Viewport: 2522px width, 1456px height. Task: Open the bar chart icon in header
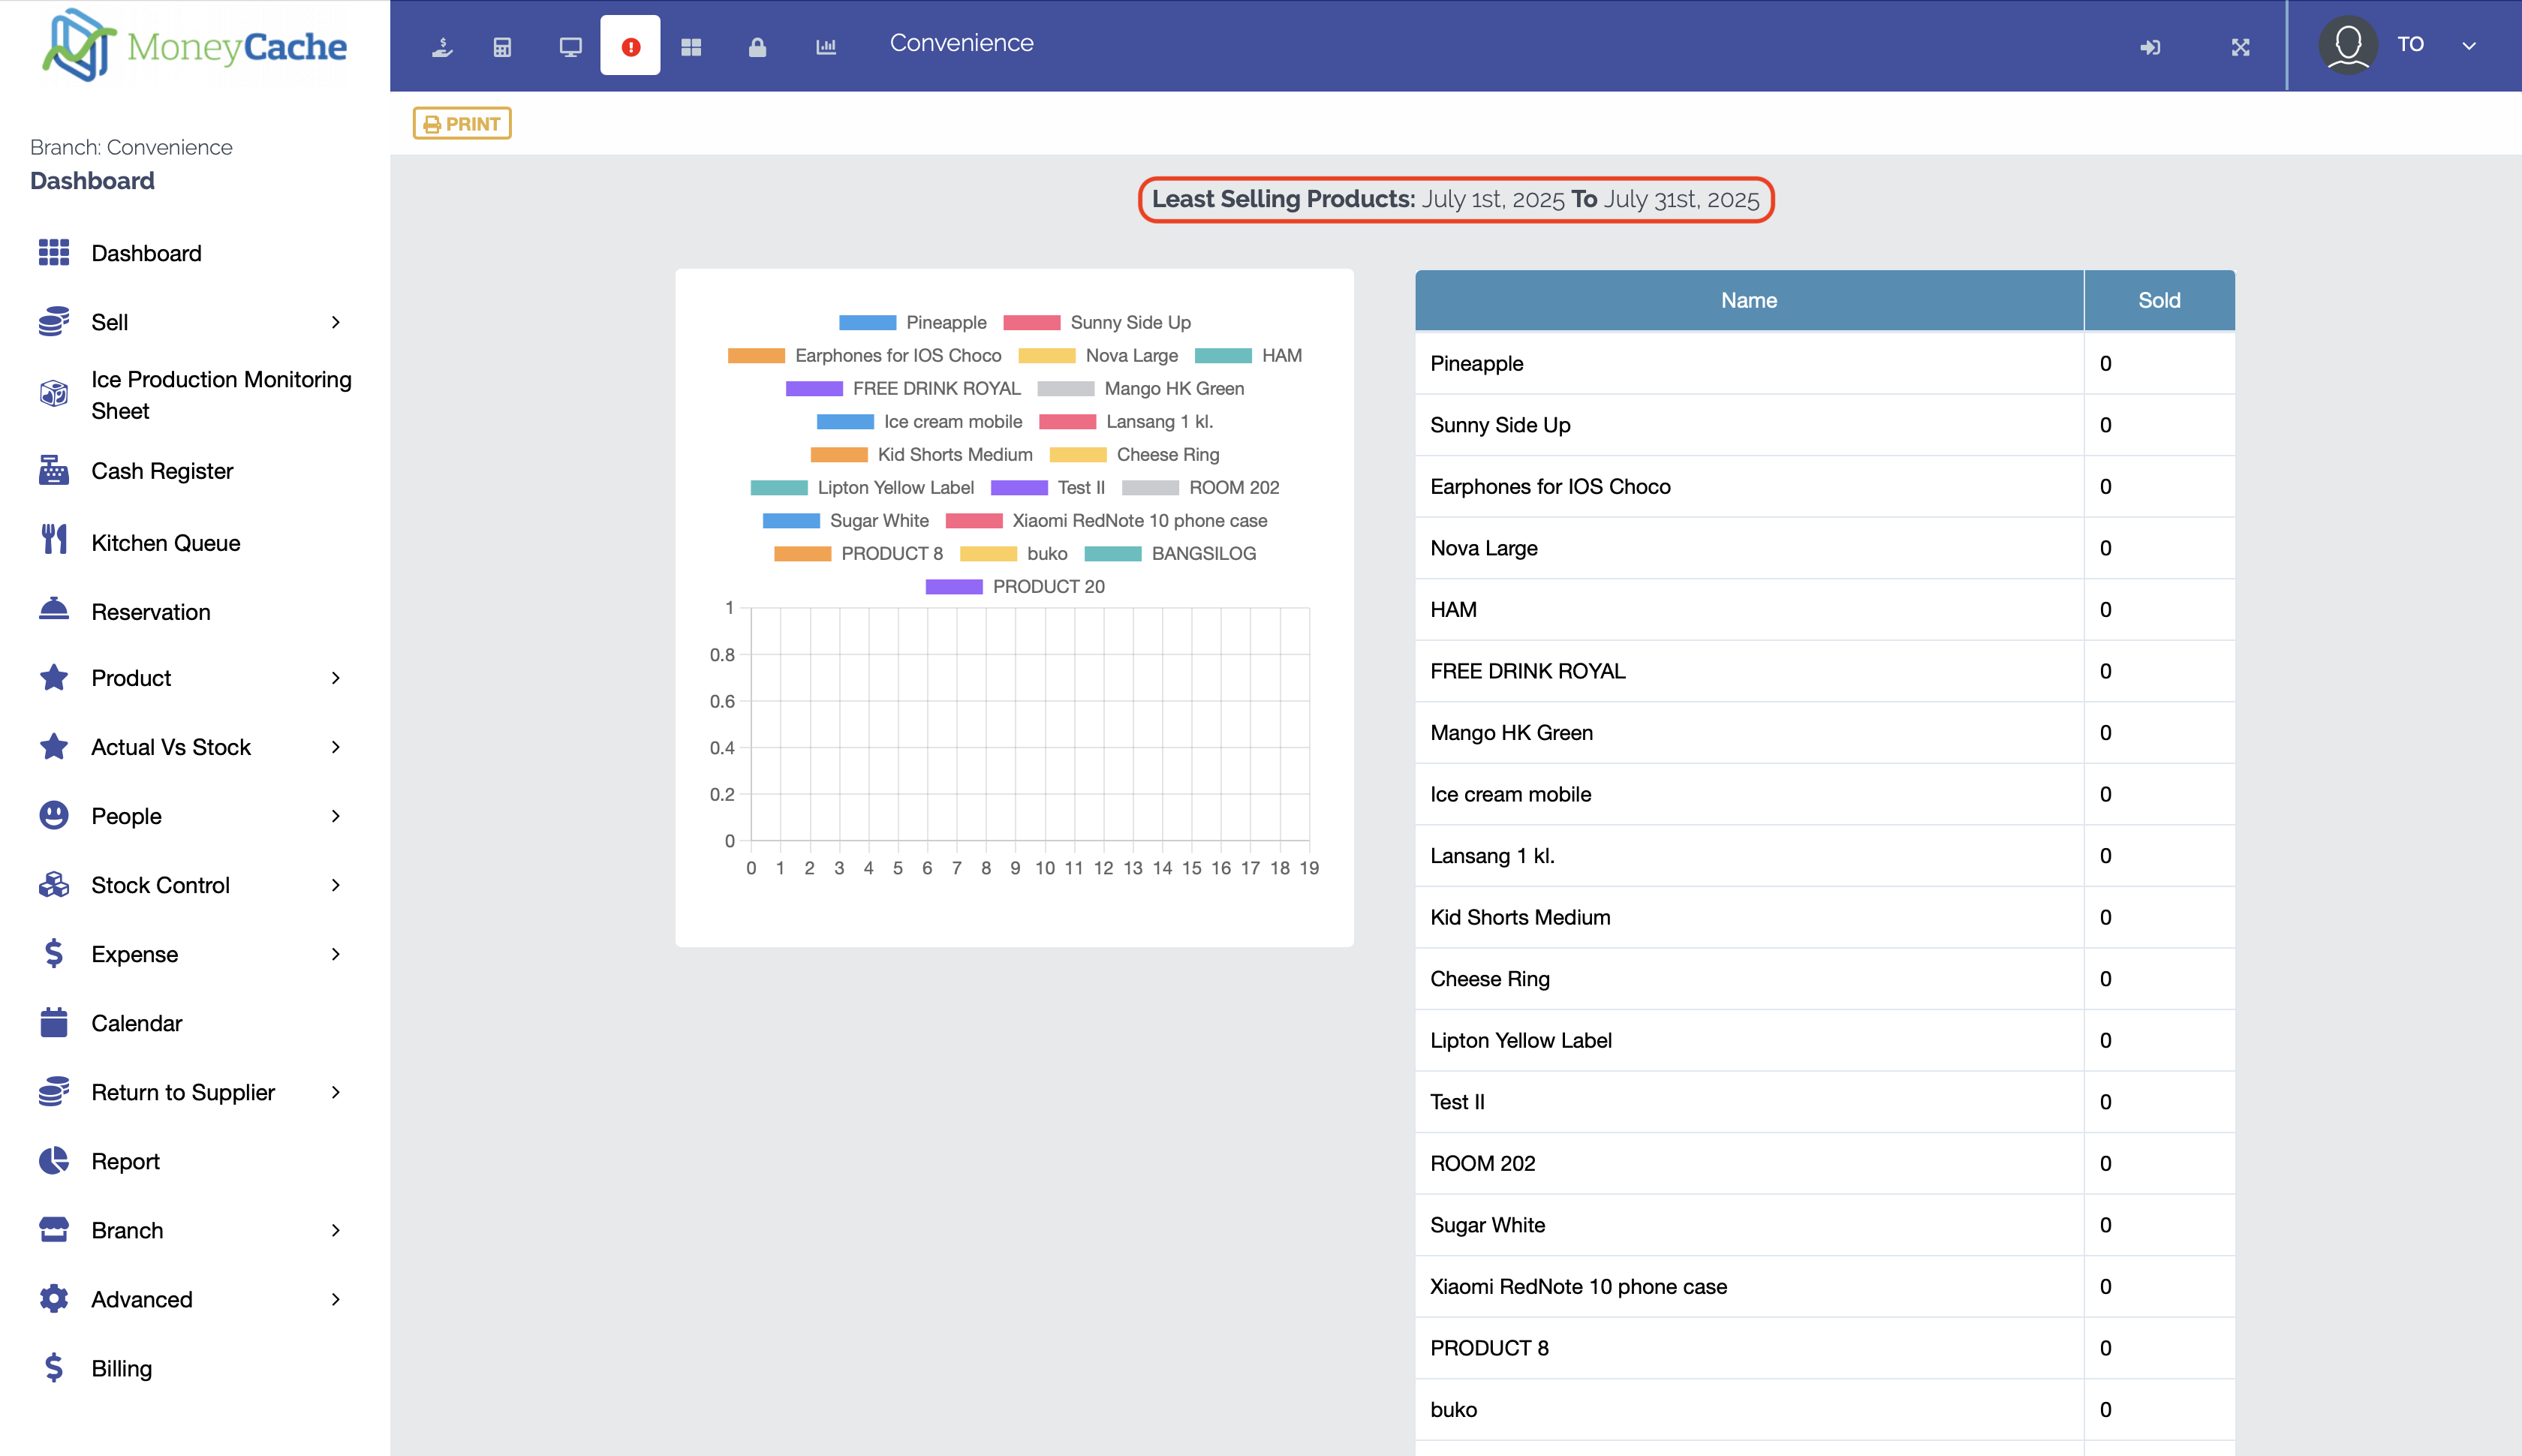point(825,46)
